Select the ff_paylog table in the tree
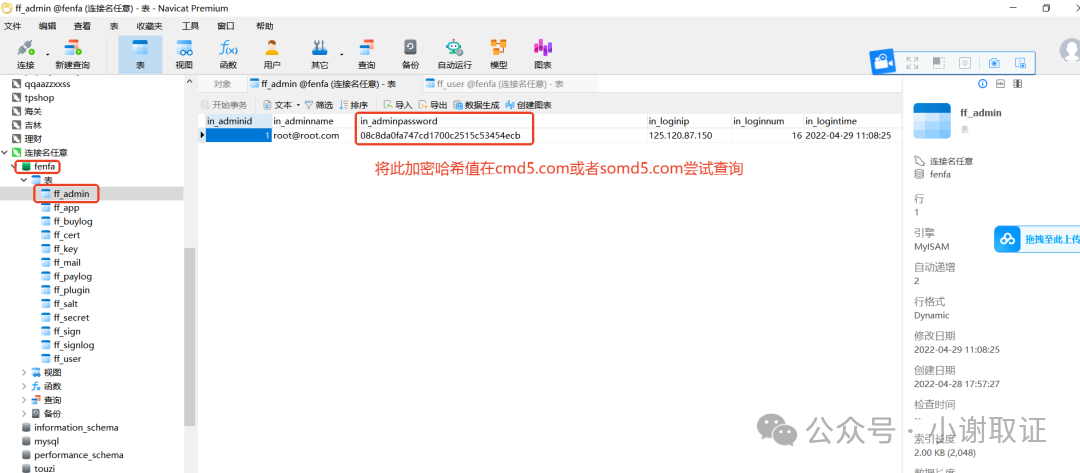Image resolution: width=1080 pixels, height=473 pixels. point(72,276)
